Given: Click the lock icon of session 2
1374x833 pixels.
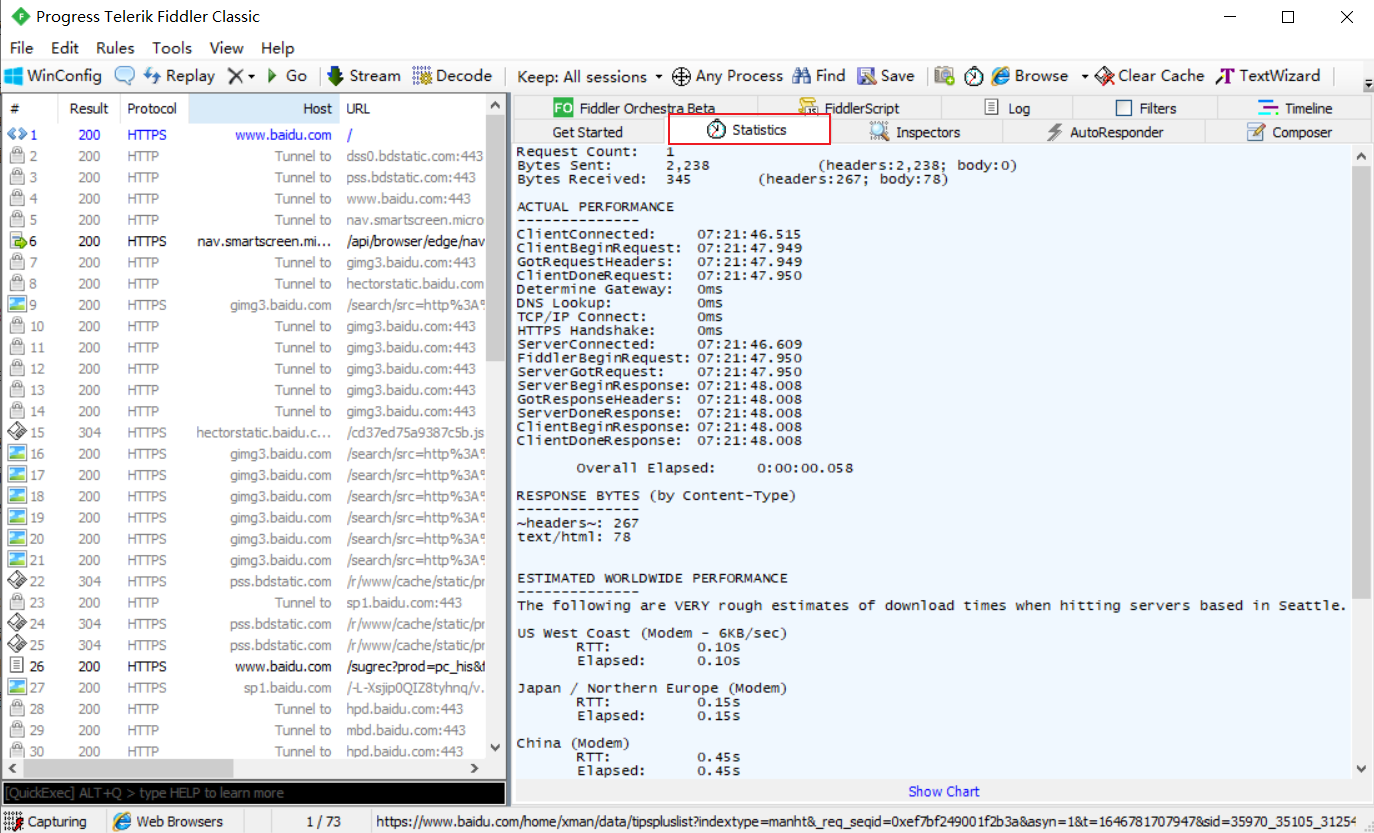Looking at the screenshot, I should 17,156.
